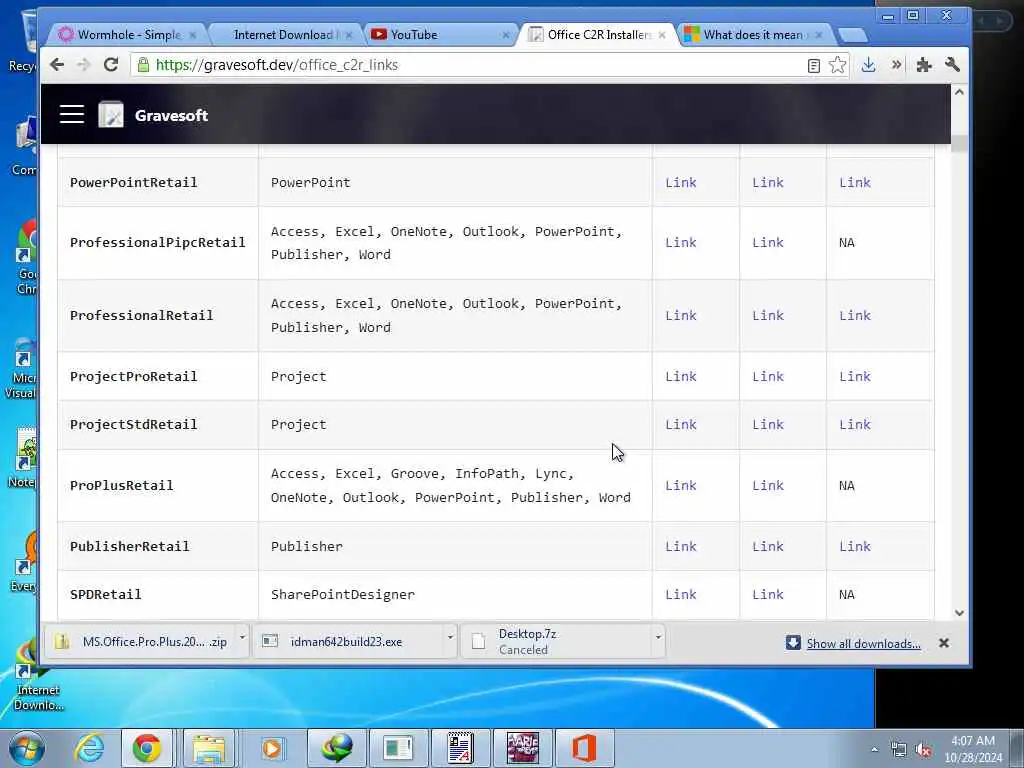Open first Link in ProjectStdRetail row
The height and width of the screenshot is (768, 1024).
click(680, 425)
